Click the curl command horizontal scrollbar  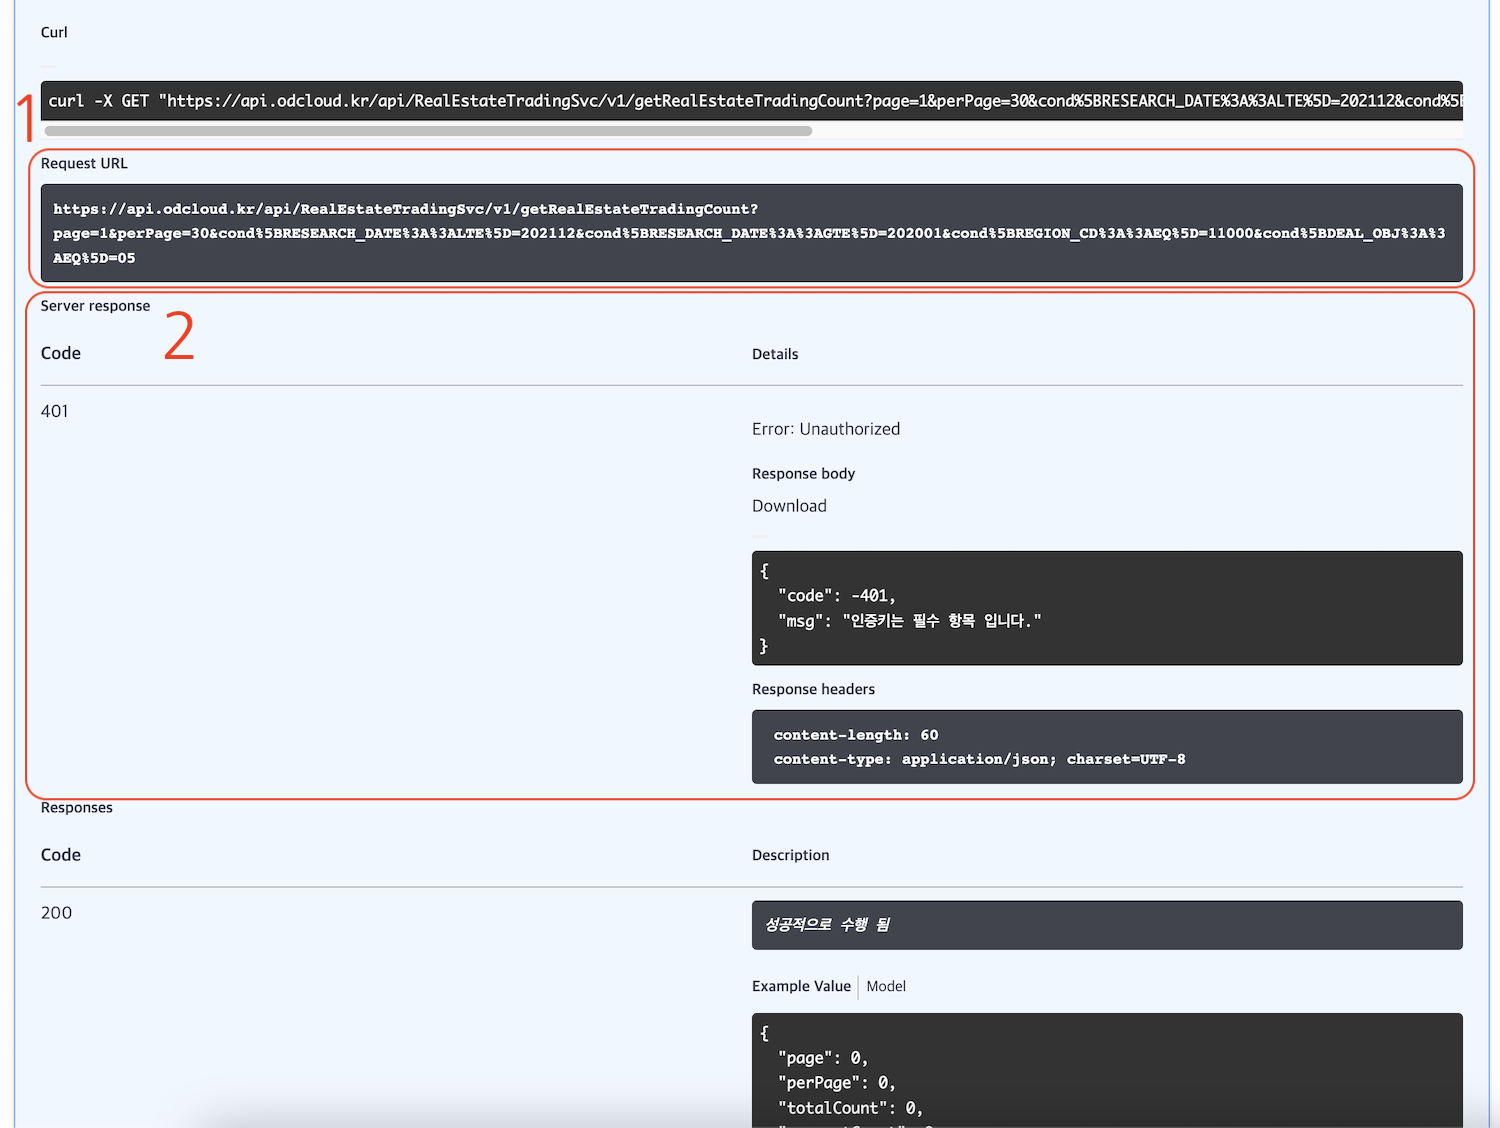(x=428, y=131)
